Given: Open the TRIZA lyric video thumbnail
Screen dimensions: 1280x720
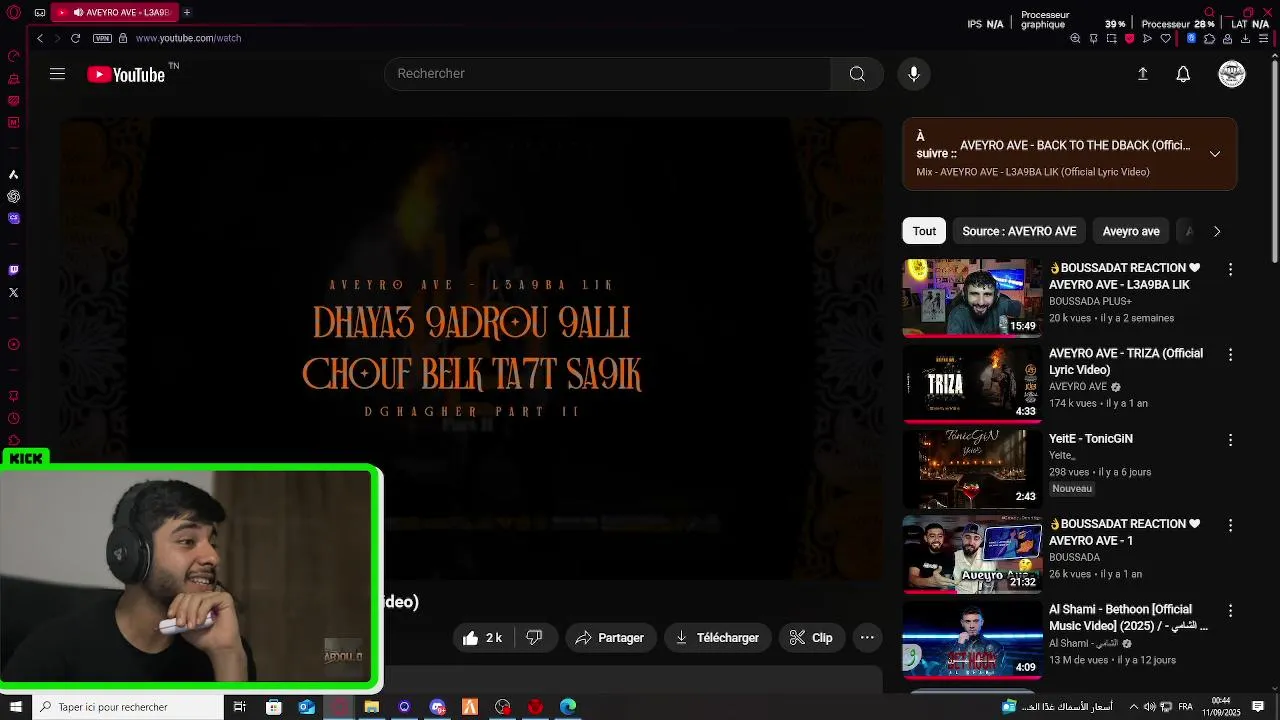Looking at the screenshot, I should [972, 383].
